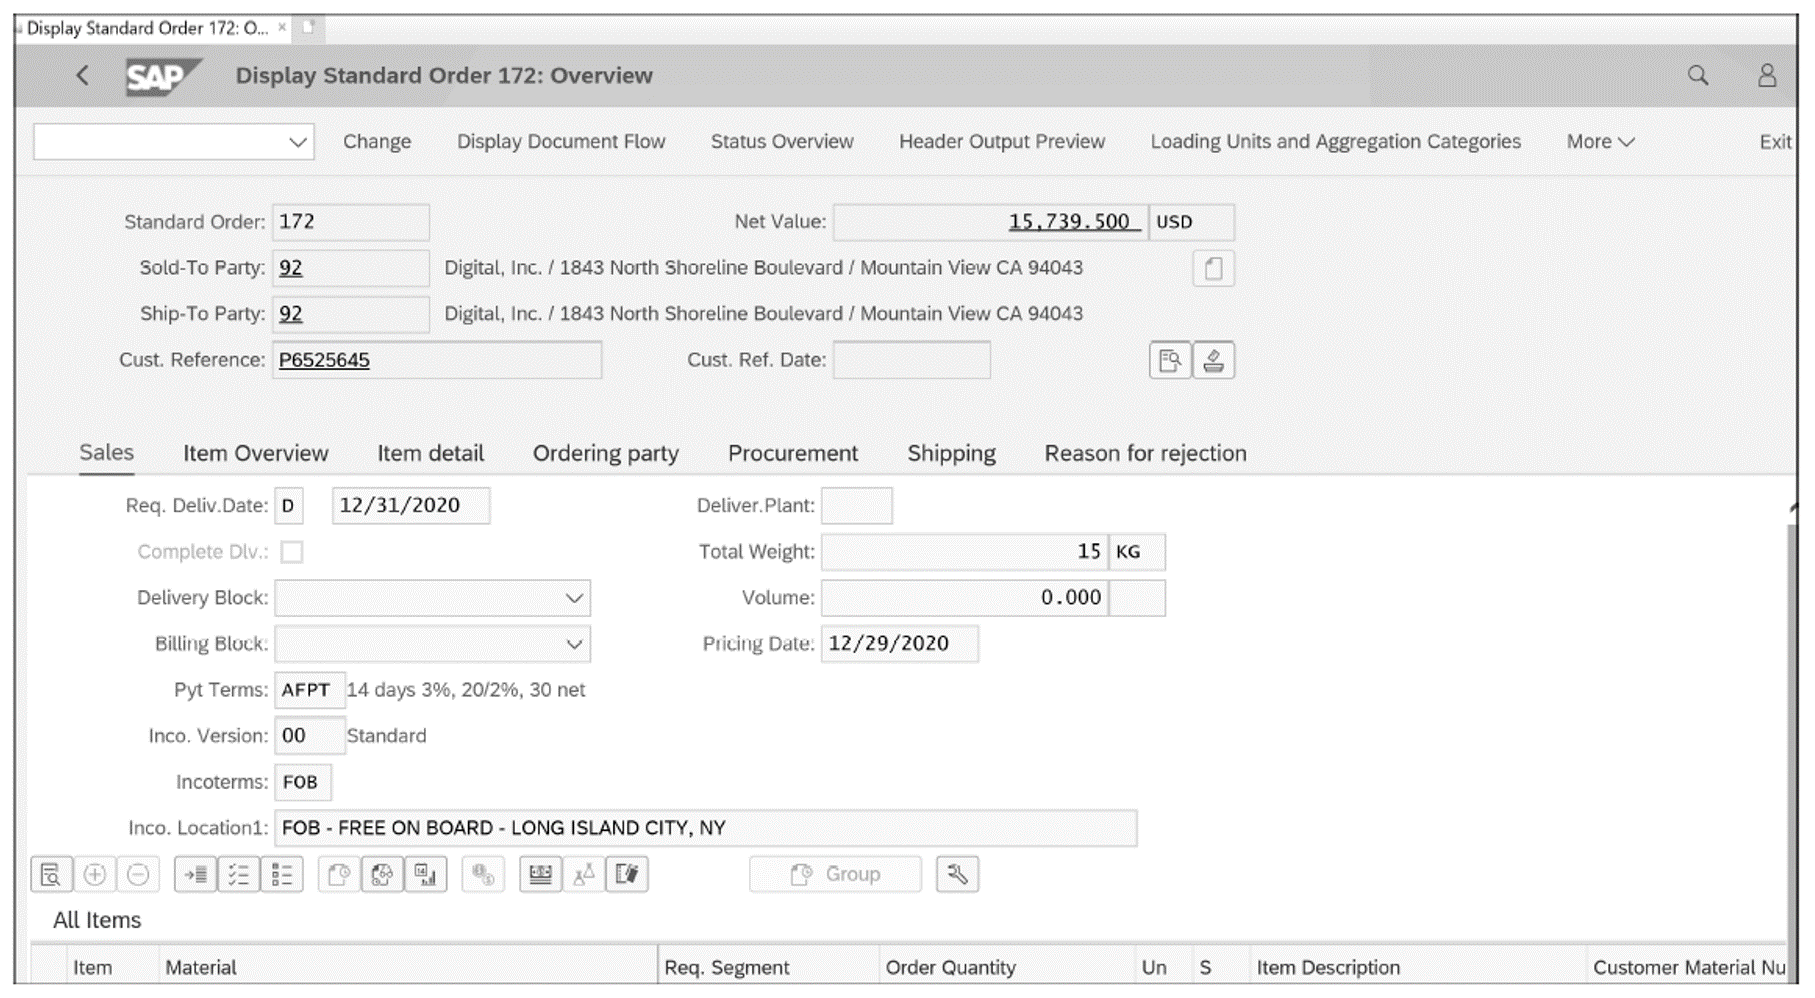Expand the More menu in the toolbar
1815x998 pixels.
pos(1597,141)
